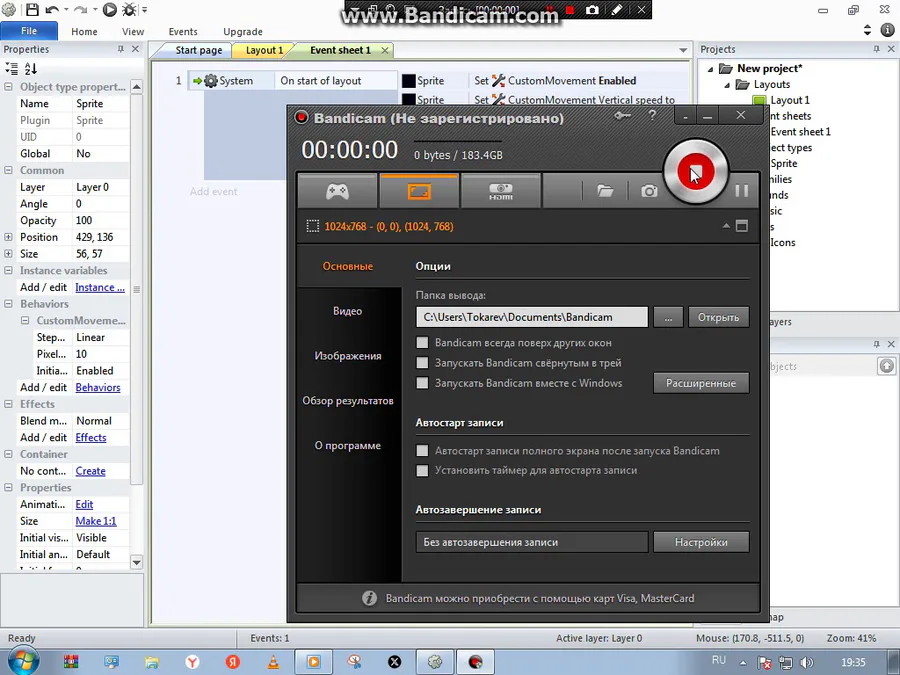Open the 'Видео' settings tab
900x675 pixels.
click(348, 311)
